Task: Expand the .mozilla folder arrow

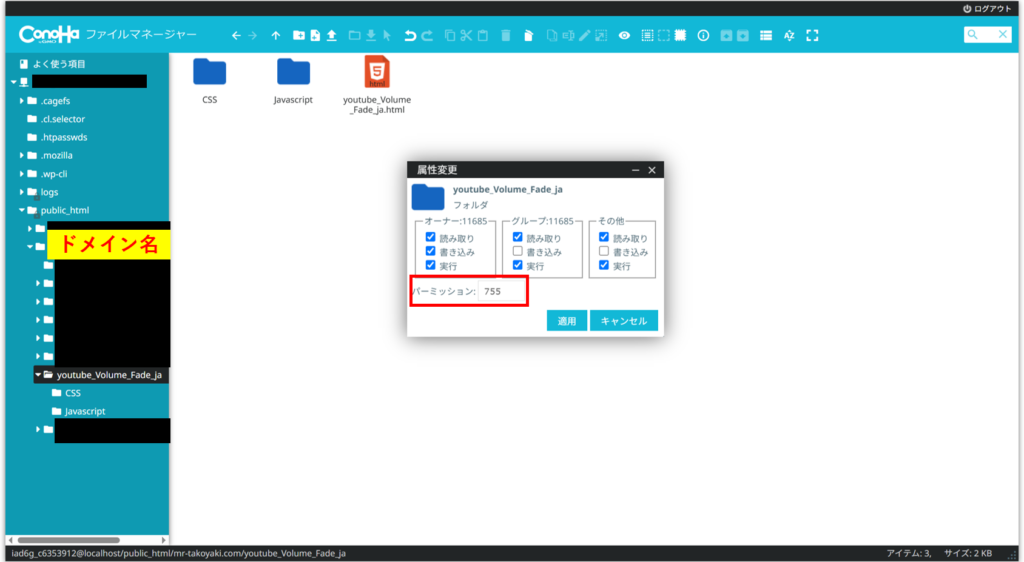Action: [x=22, y=155]
